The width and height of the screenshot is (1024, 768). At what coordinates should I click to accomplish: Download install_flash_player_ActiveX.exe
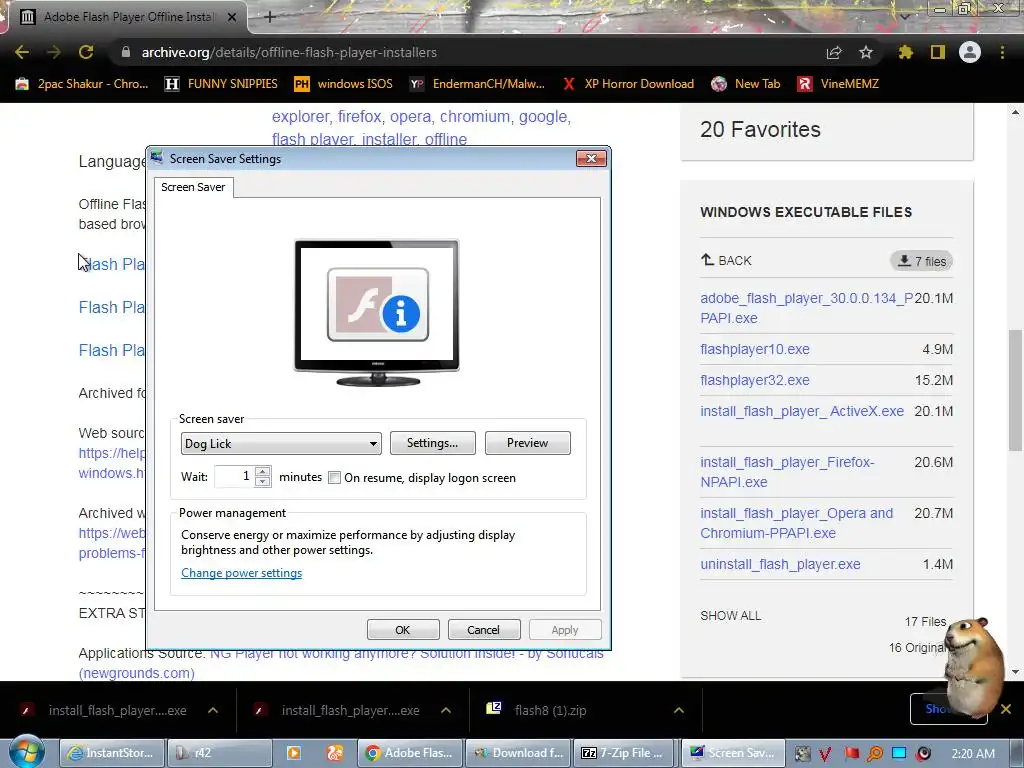point(802,411)
